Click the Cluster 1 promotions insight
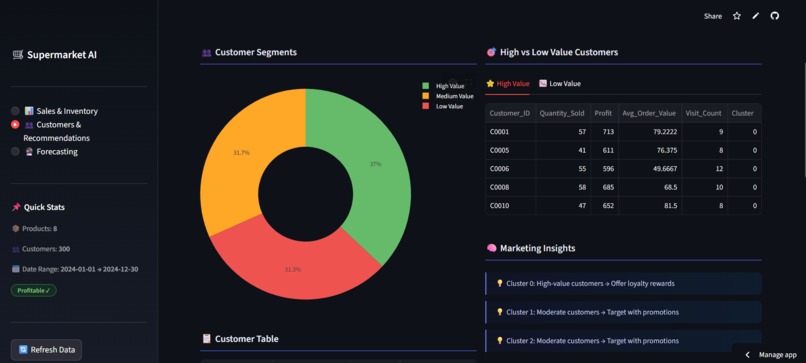Screen dimensions: 806x363 point(623,312)
